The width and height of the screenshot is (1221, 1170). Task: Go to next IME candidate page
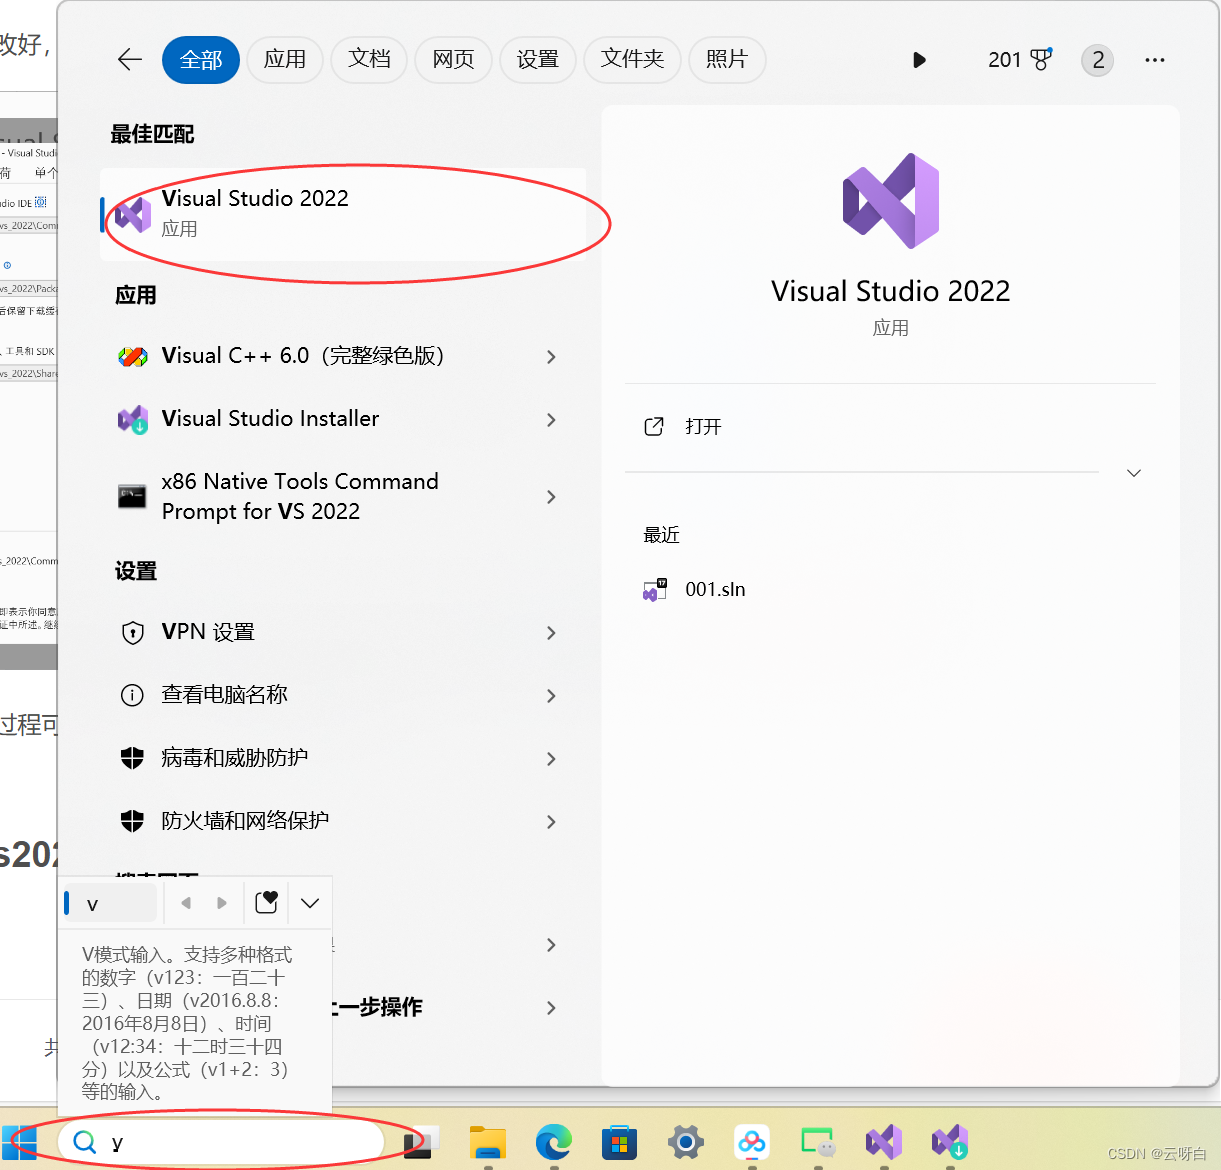point(222,903)
